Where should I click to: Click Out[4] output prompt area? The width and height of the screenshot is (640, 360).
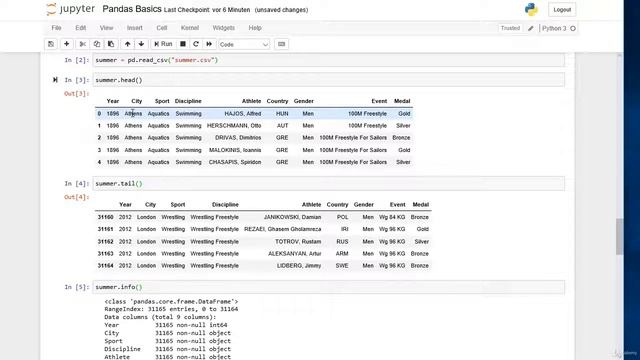(x=76, y=197)
